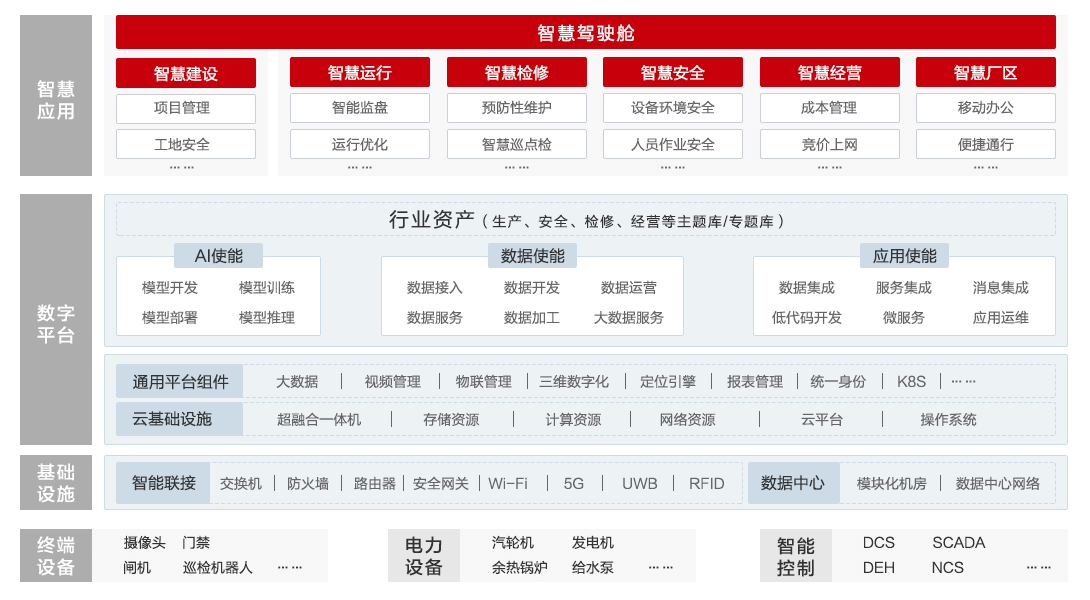
Task: Expand the ellipsis below 工地安全
Action: (182, 167)
